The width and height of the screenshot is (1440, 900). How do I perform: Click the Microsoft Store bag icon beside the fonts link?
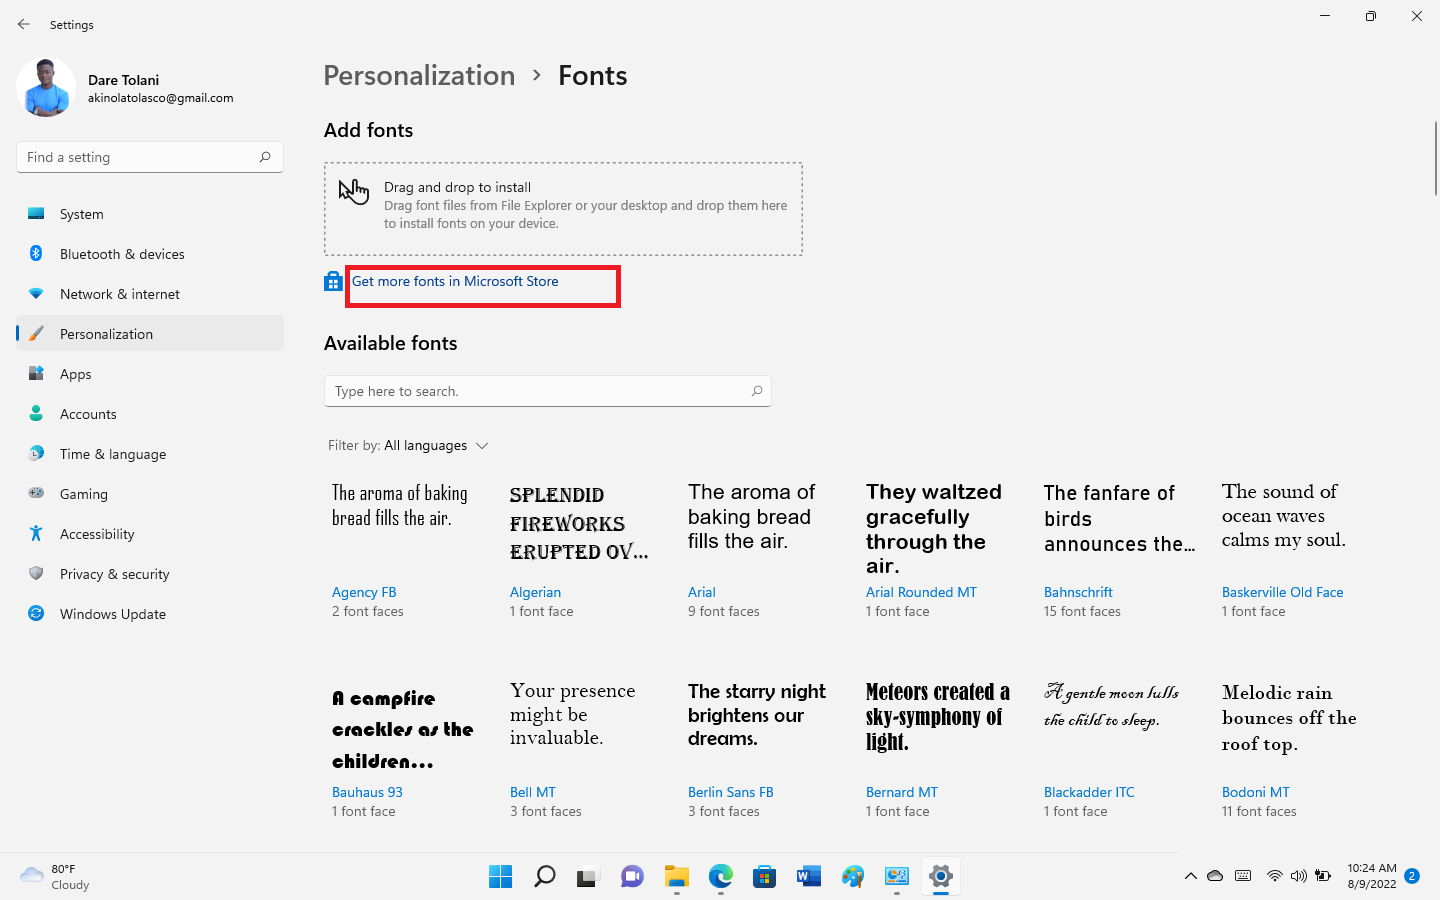coord(333,282)
